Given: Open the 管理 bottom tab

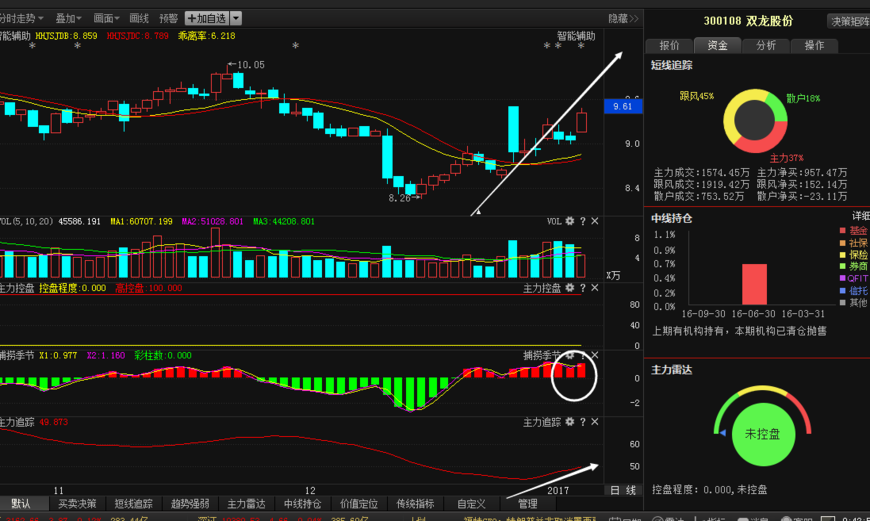Looking at the screenshot, I should click(527, 504).
